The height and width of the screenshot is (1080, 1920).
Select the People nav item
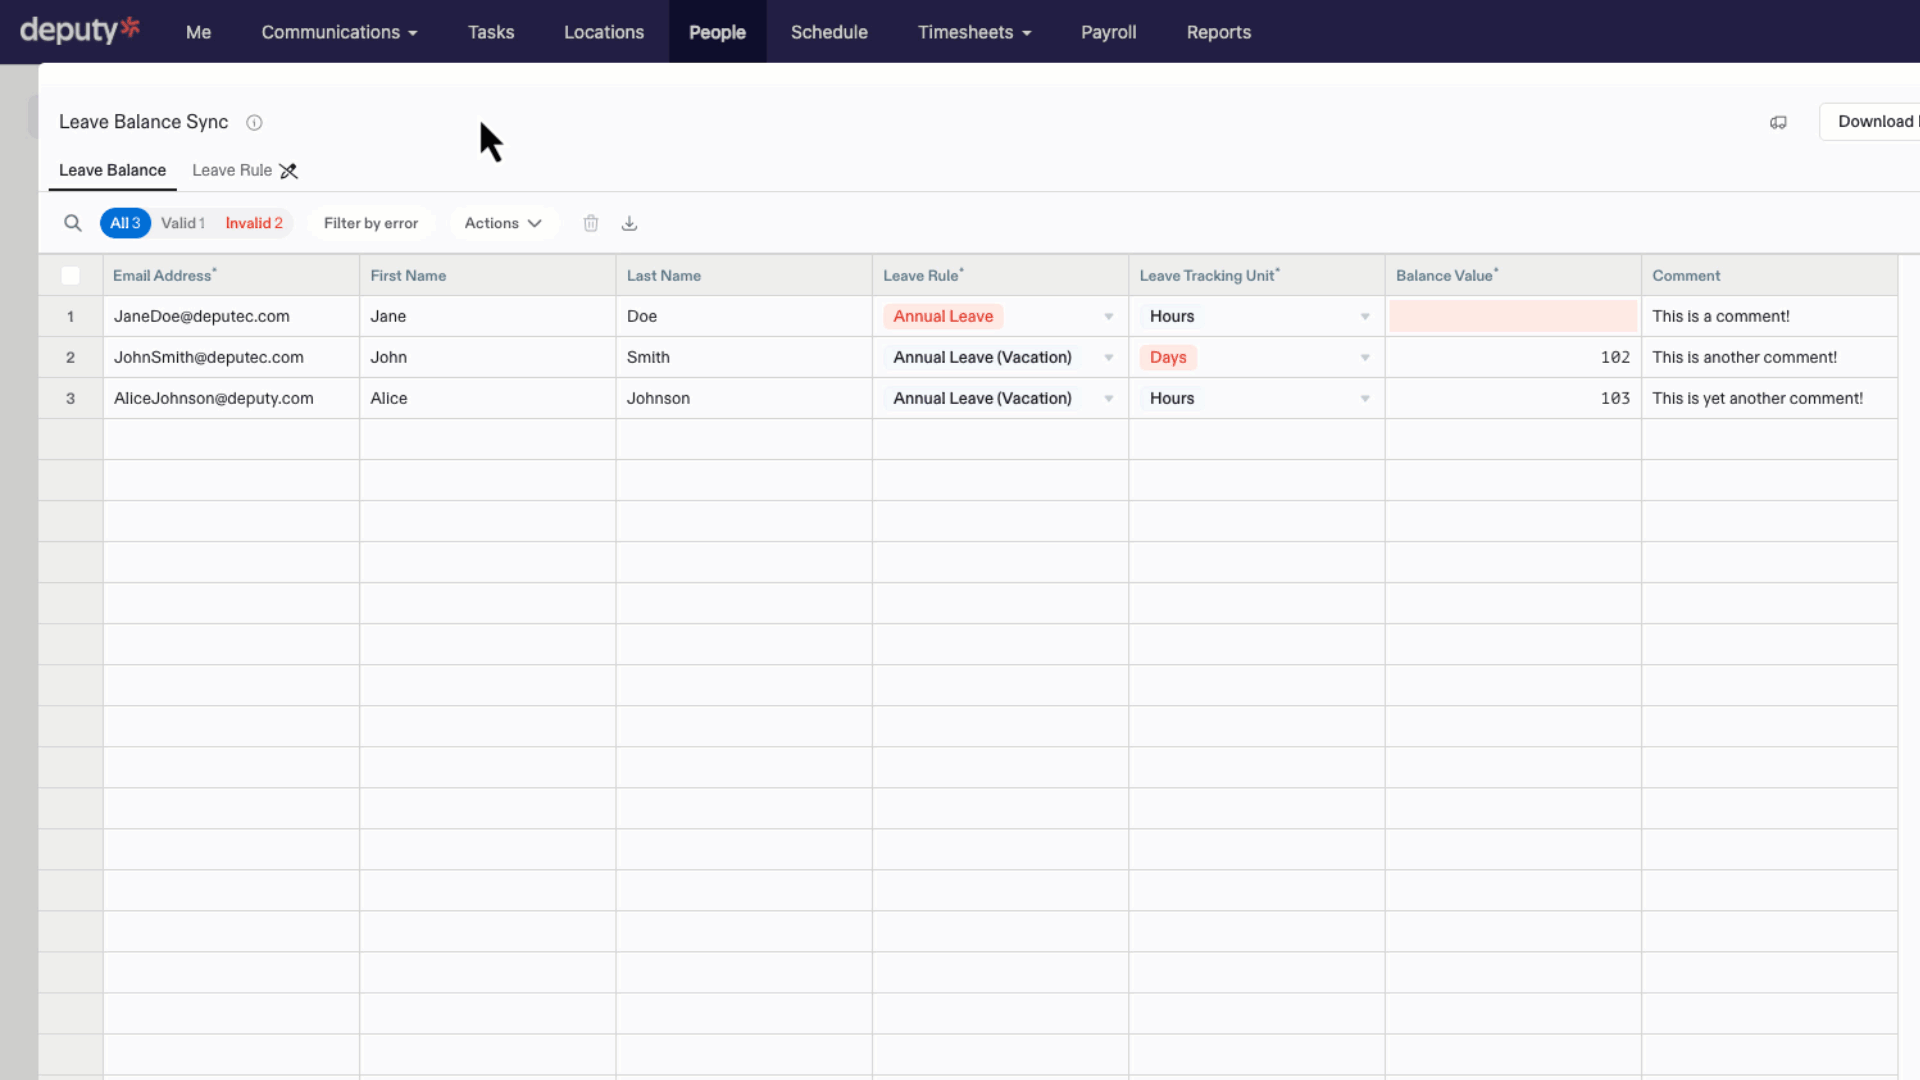point(717,32)
